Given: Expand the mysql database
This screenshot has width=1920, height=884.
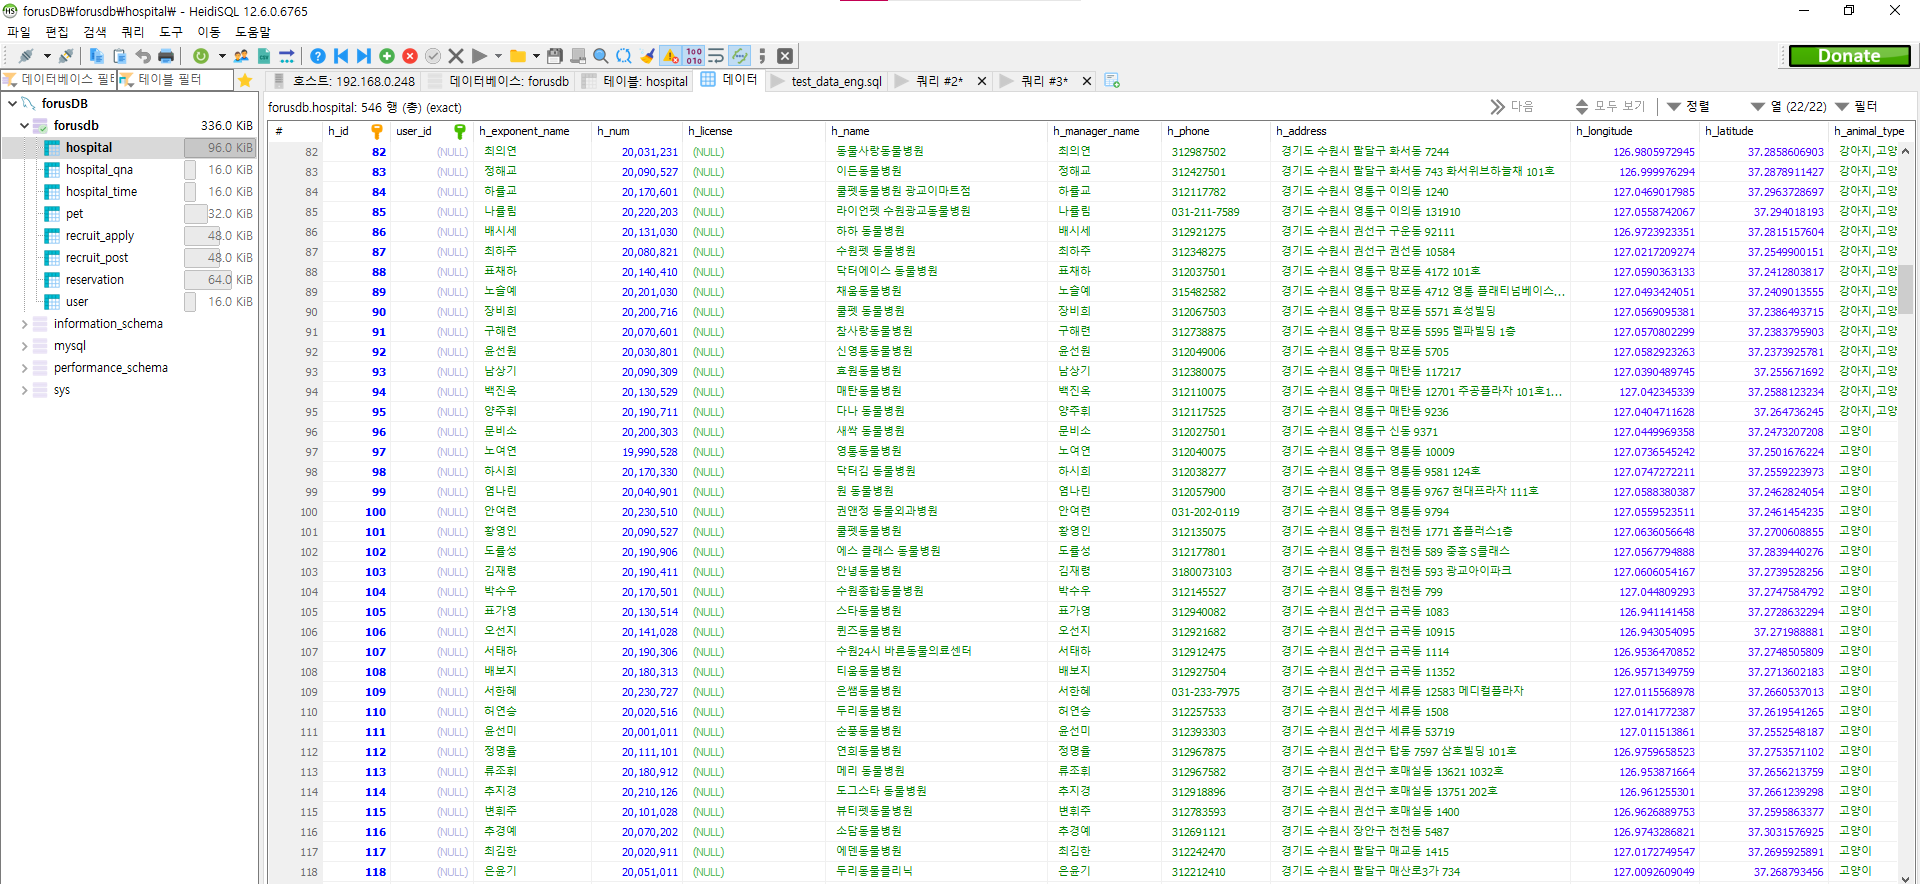Looking at the screenshot, I should click(24, 346).
